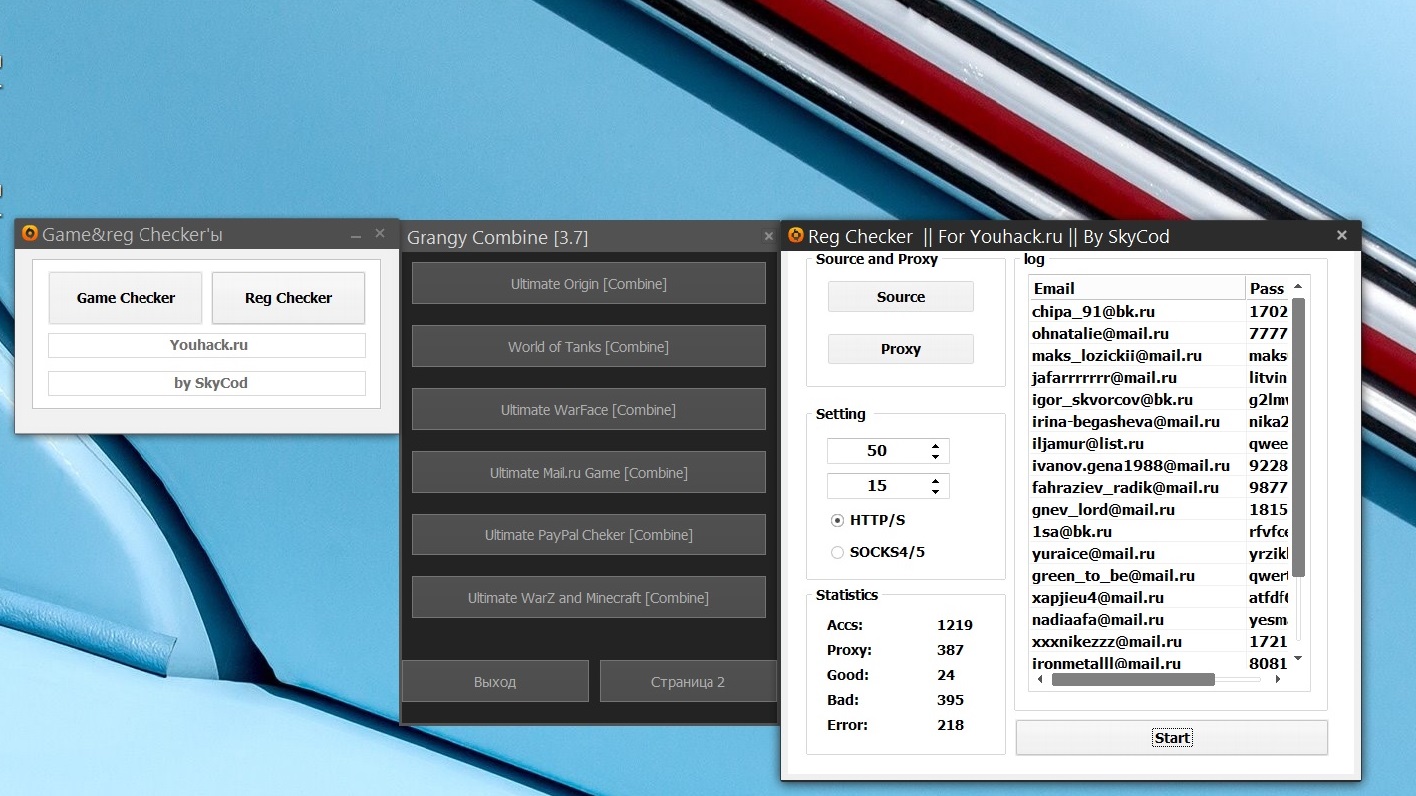
Task: Launch Ultimate WarZ and Minecraft [Combine]
Action: [x=589, y=598]
